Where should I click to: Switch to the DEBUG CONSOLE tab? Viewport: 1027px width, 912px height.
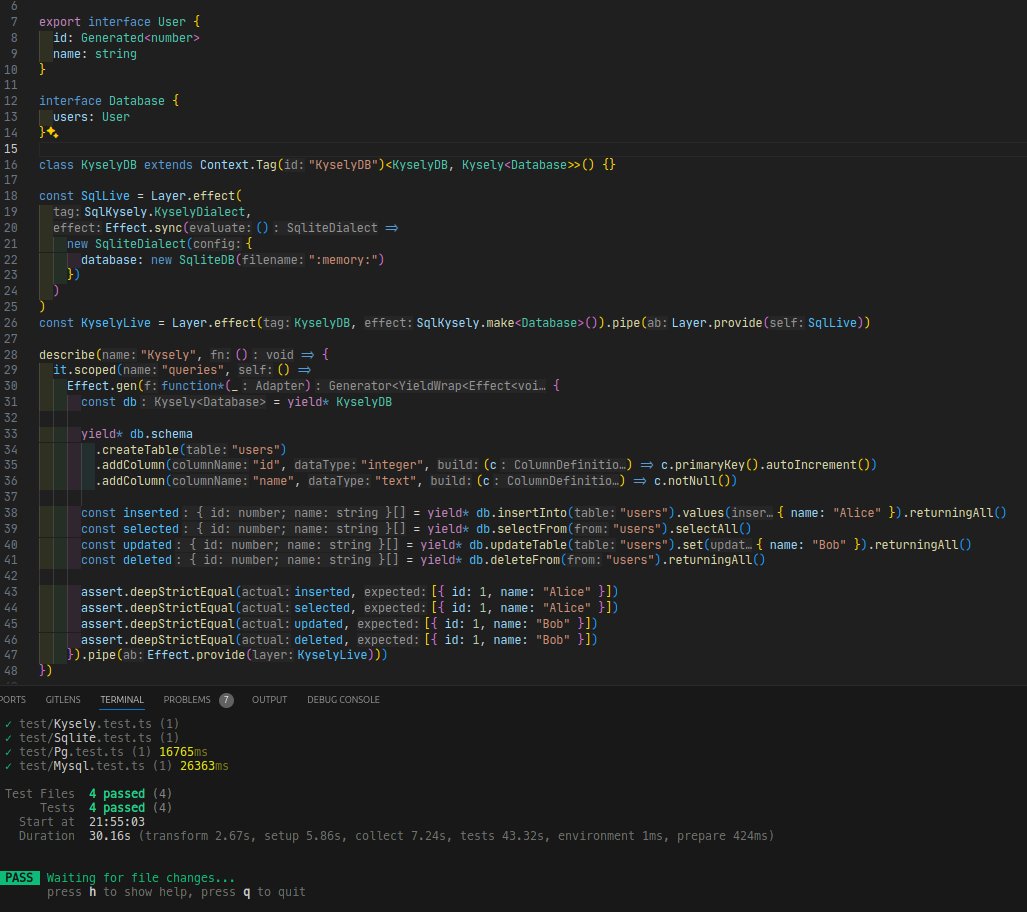coord(343,700)
